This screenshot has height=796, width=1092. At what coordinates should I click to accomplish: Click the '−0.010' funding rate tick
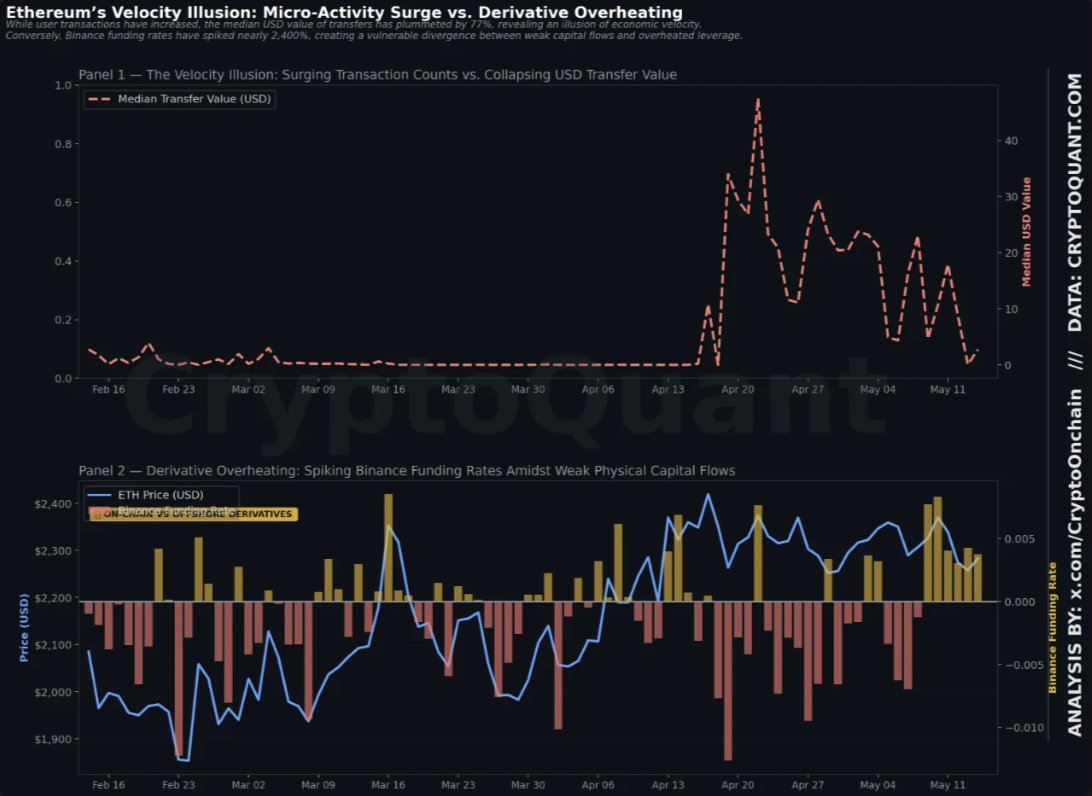[x=1023, y=728]
